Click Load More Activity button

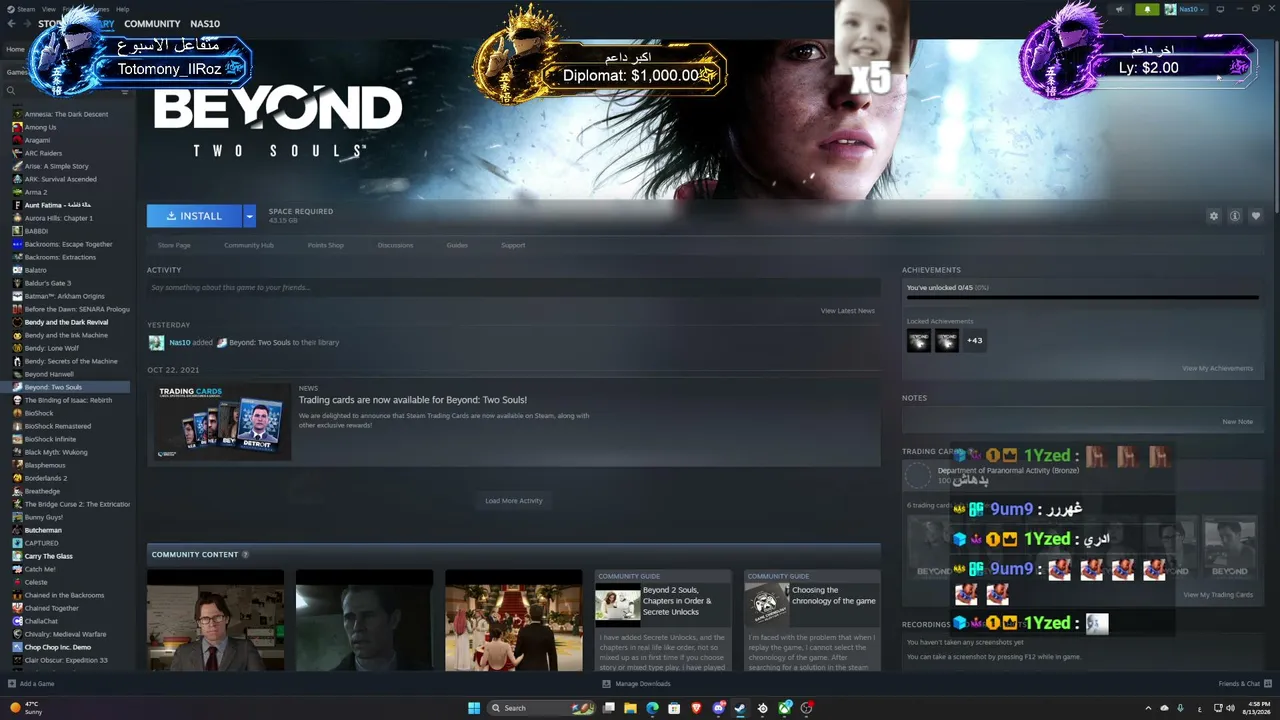[x=513, y=501]
